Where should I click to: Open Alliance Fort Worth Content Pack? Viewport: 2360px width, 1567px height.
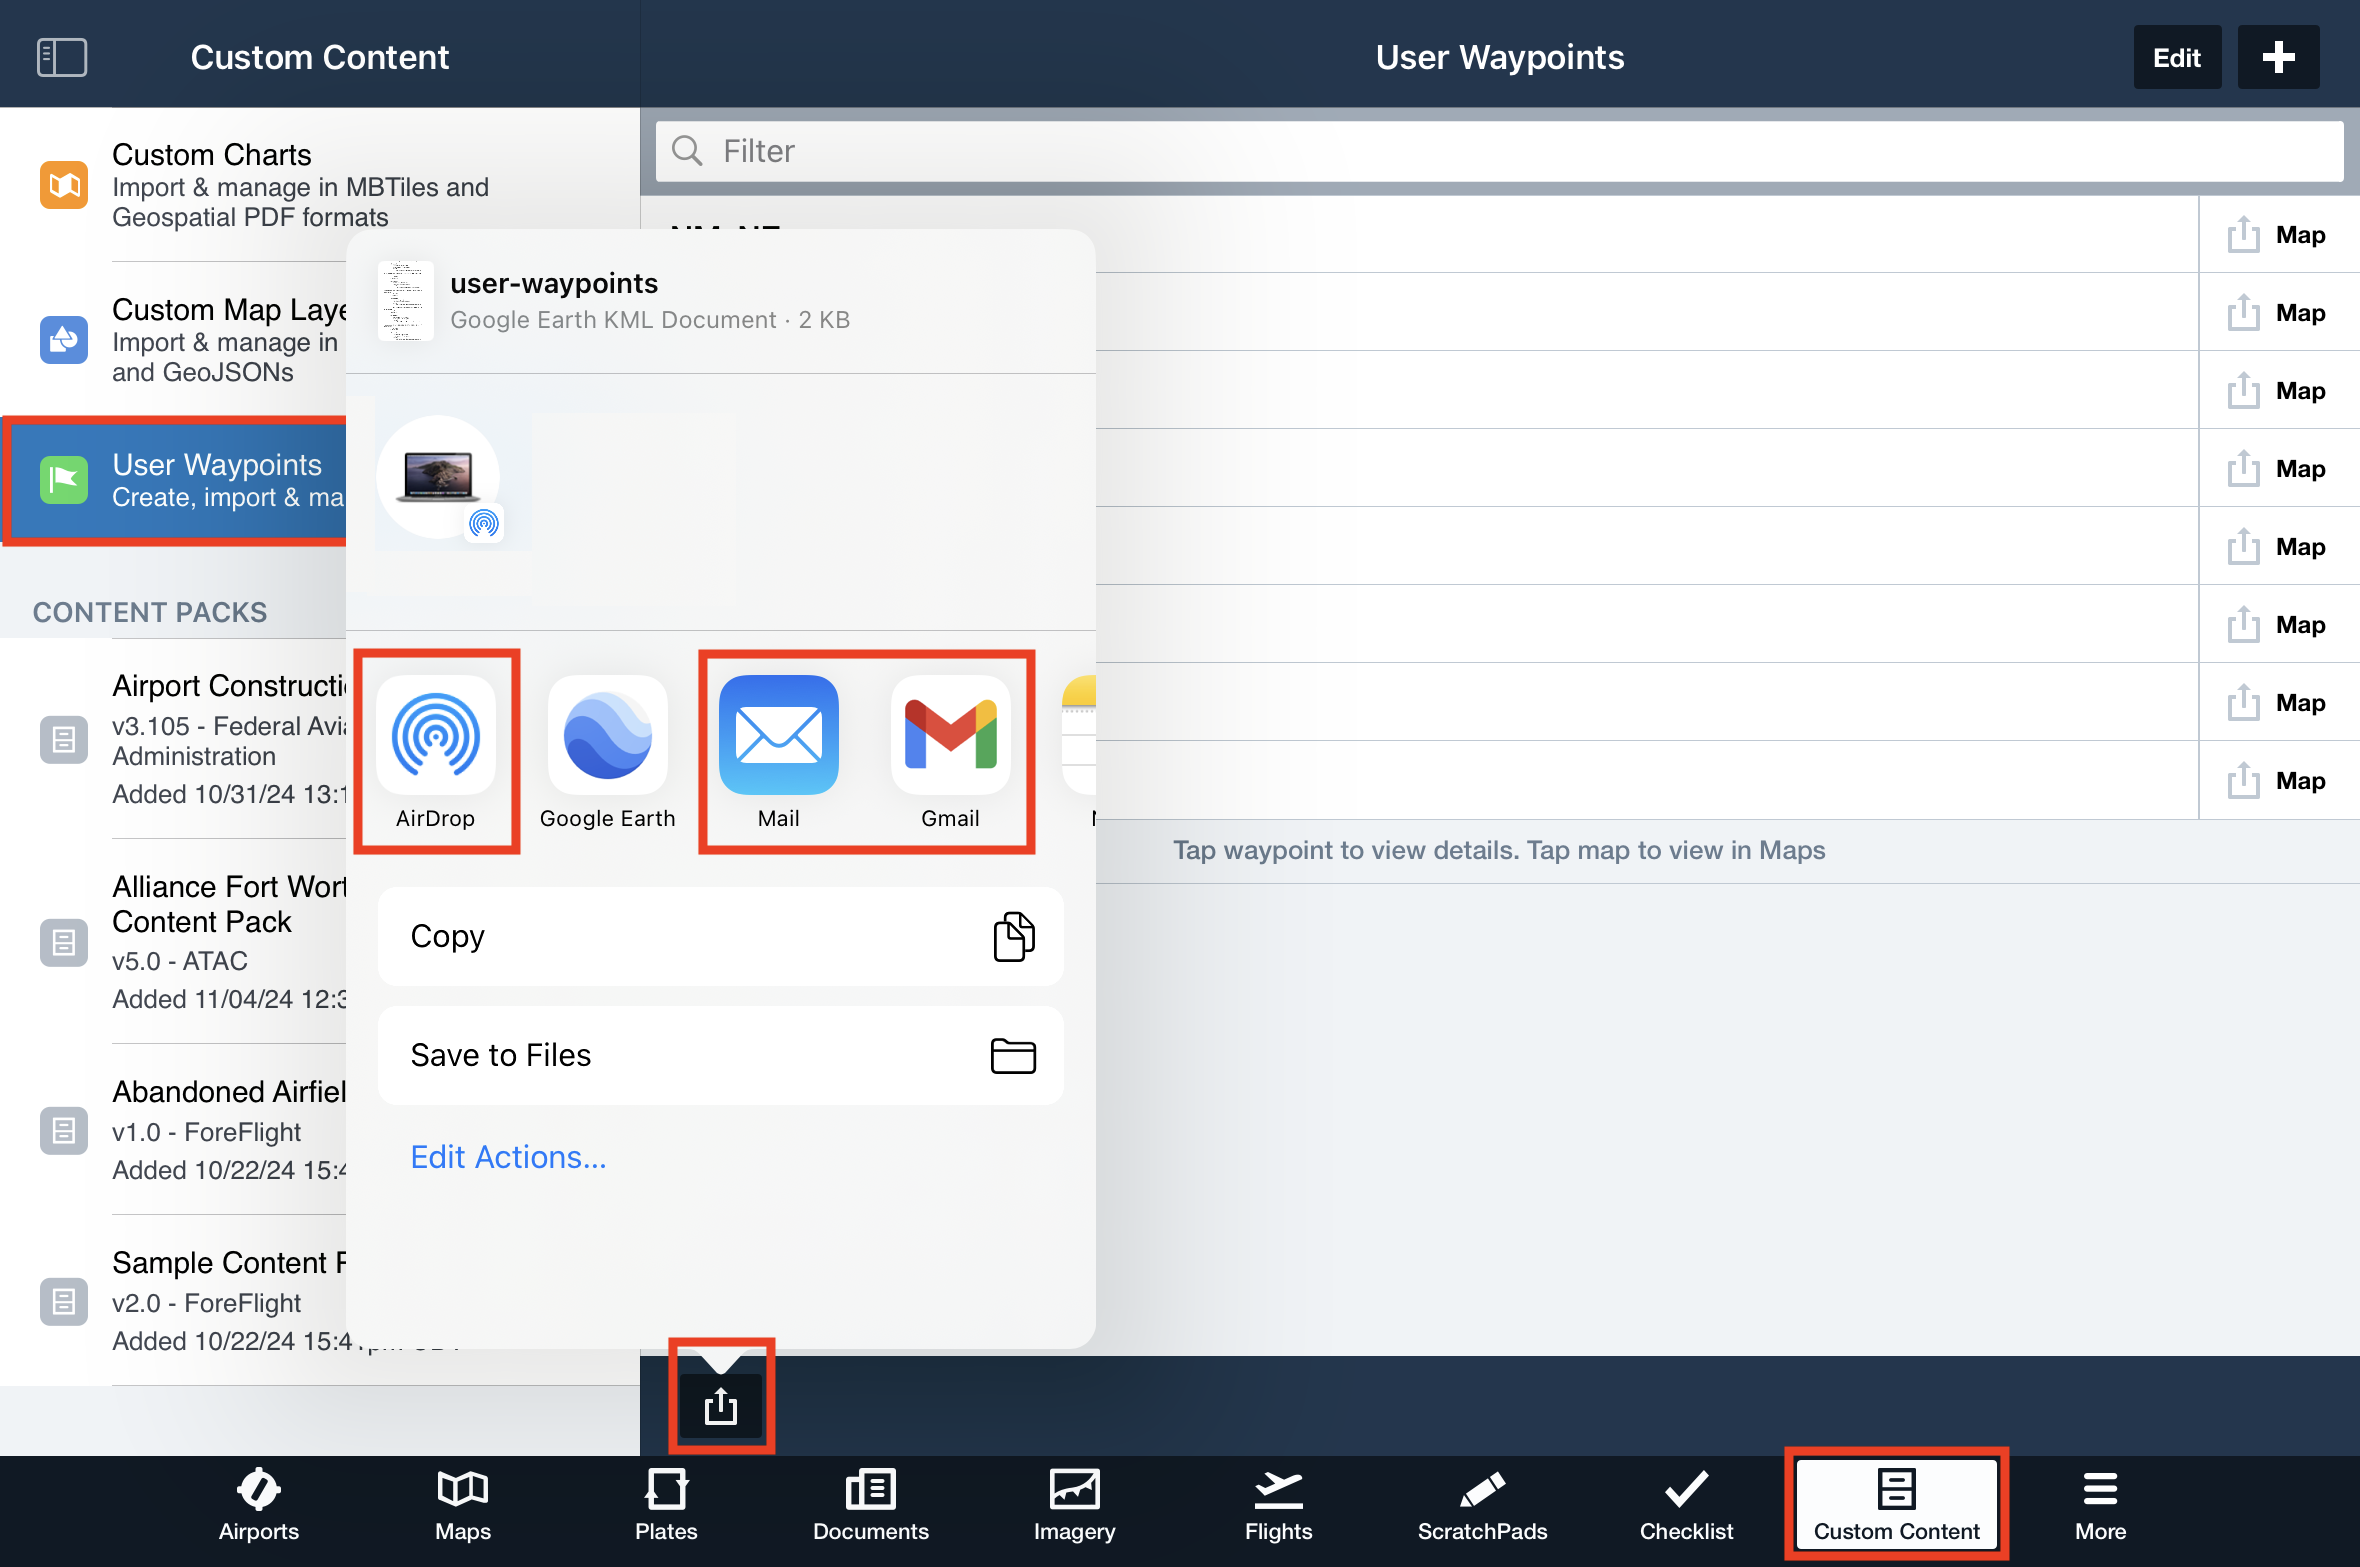tap(173, 941)
